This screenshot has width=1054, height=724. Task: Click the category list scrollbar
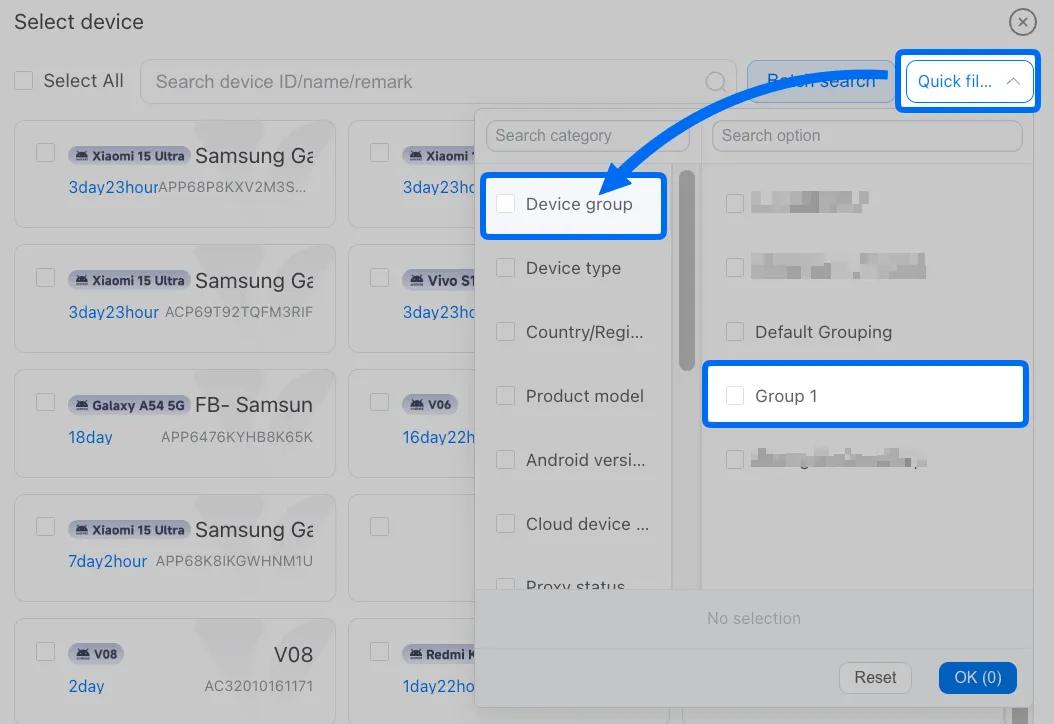click(686, 270)
